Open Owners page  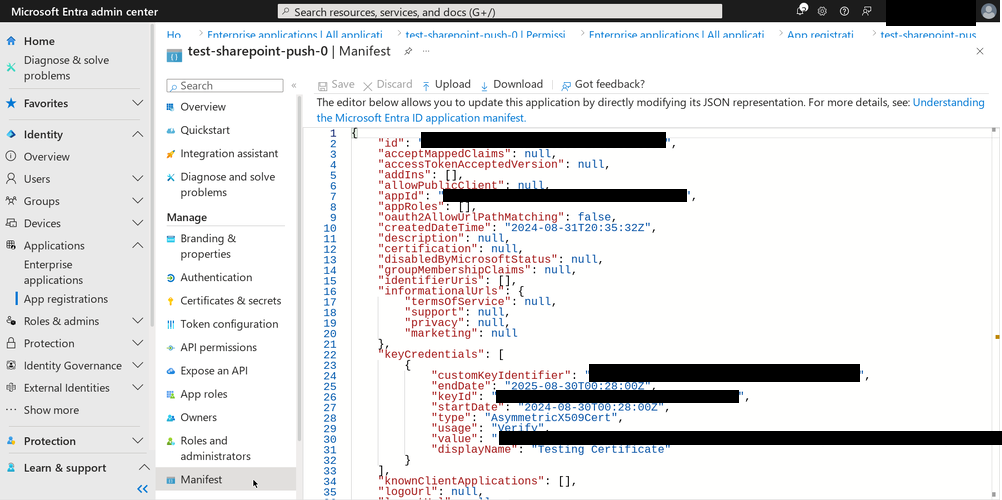point(198,418)
